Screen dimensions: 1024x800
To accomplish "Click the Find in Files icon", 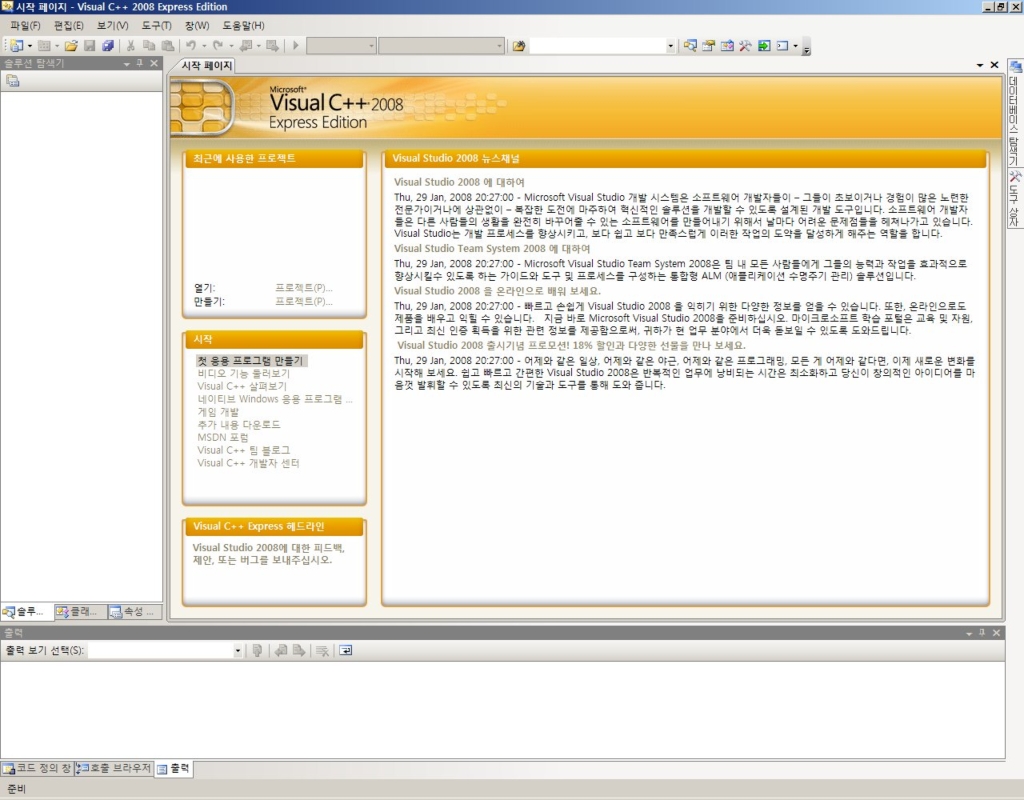I will click(519, 46).
